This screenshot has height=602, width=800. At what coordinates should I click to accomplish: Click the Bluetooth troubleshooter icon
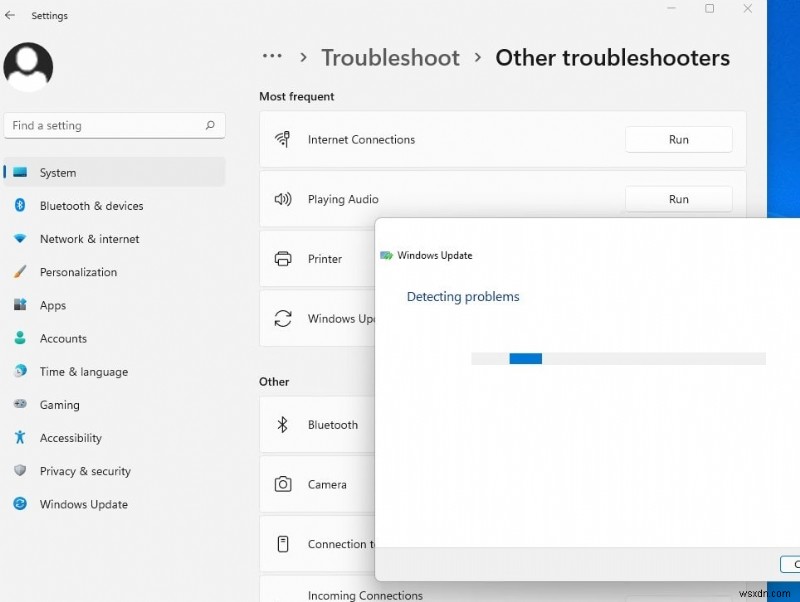[x=283, y=424]
